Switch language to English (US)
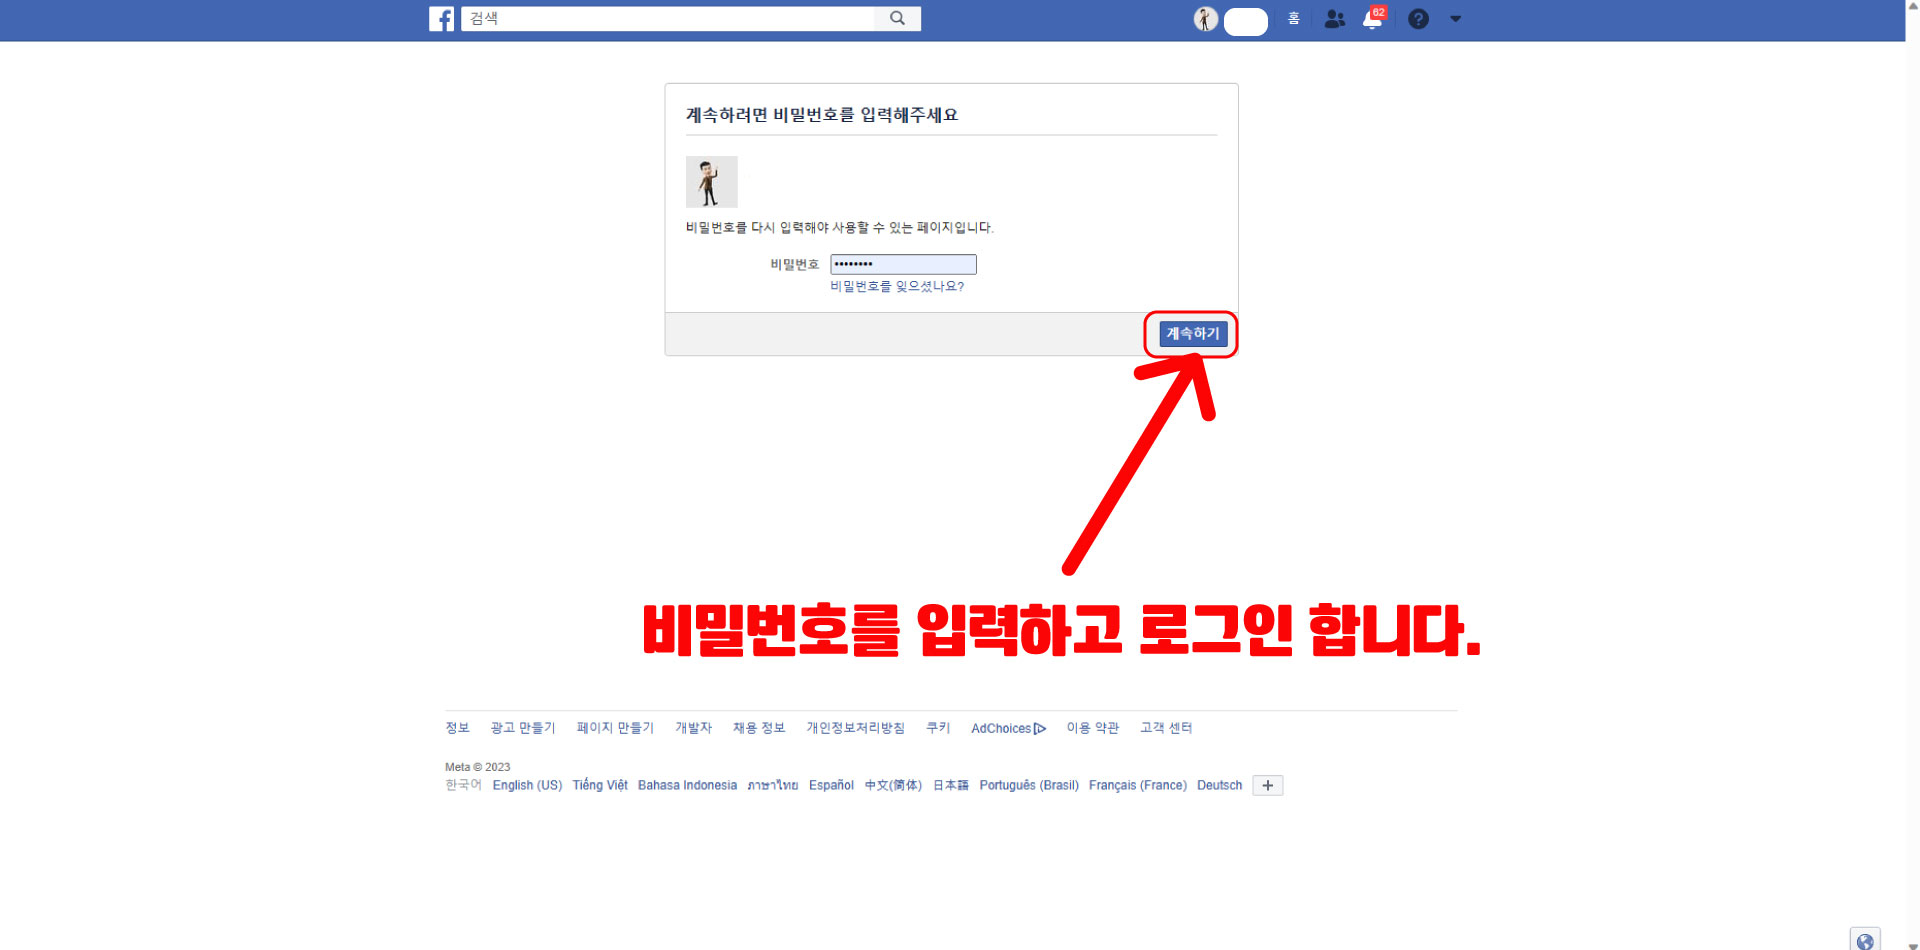 tap(526, 785)
